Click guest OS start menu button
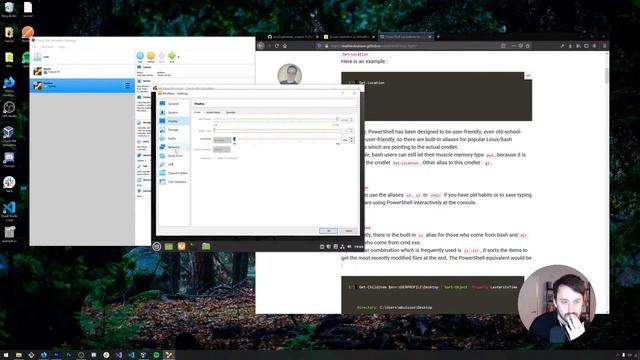Viewport: 640px width, 360px height. tap(156, 246)
